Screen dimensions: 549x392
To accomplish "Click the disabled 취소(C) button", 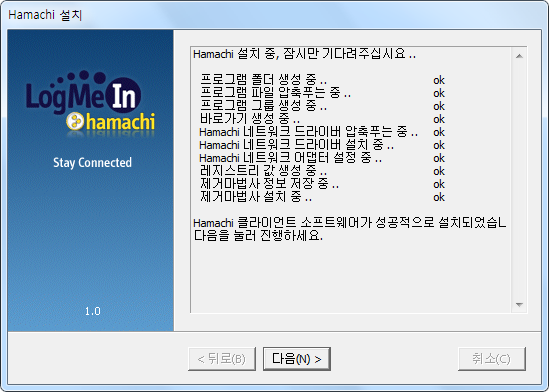I will [492, 359].
